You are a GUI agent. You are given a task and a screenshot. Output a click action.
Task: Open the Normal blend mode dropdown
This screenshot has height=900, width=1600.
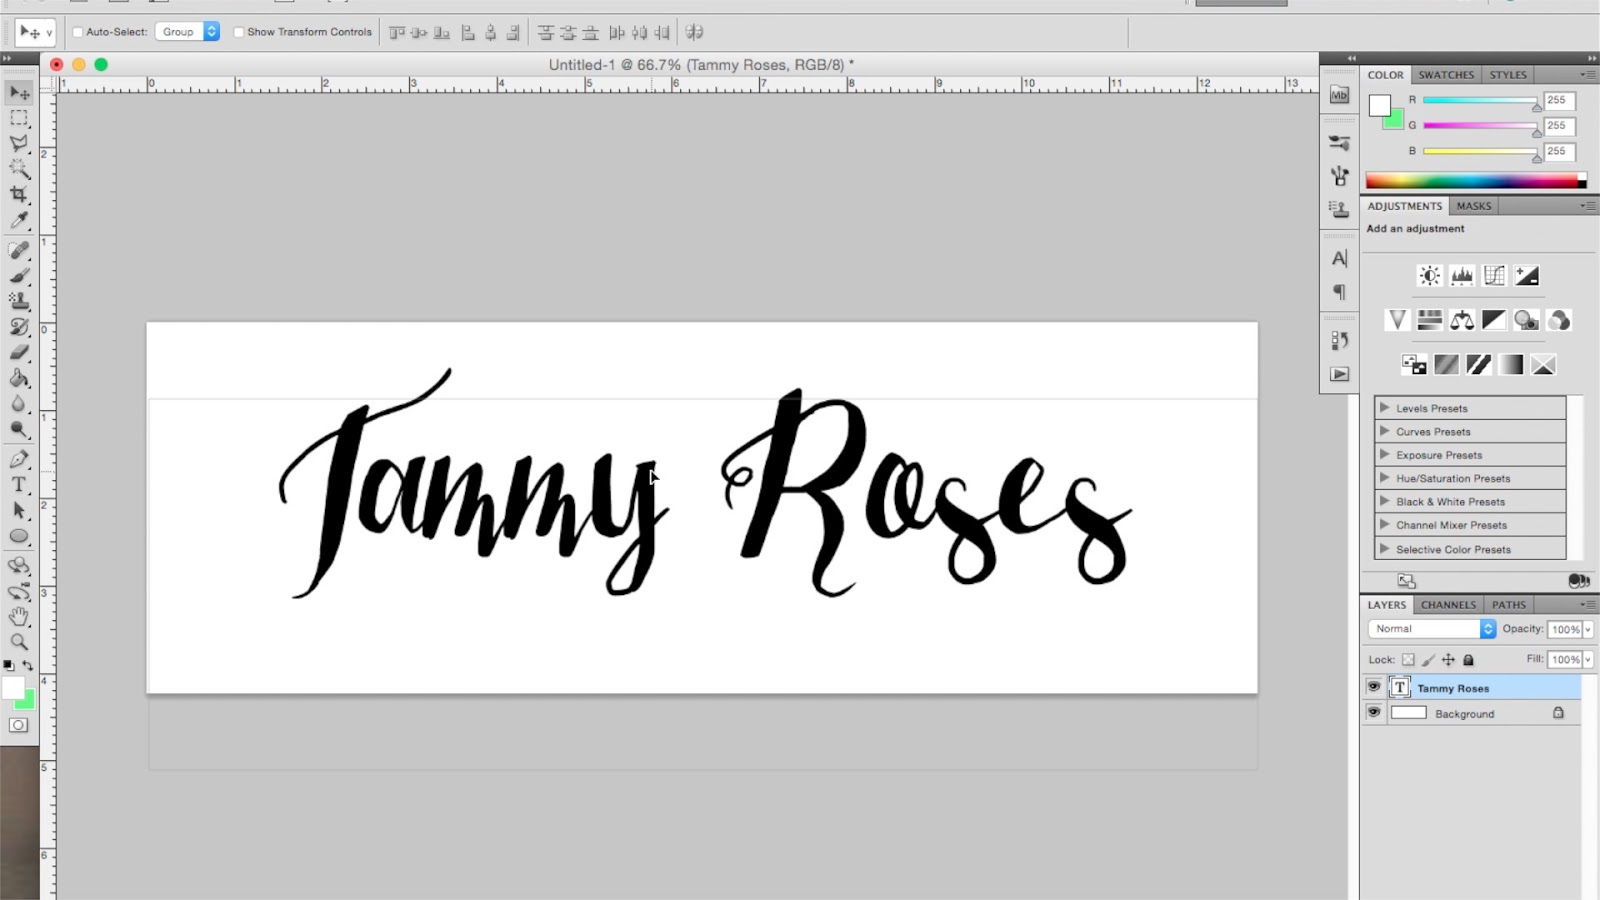click(1432, 629)
